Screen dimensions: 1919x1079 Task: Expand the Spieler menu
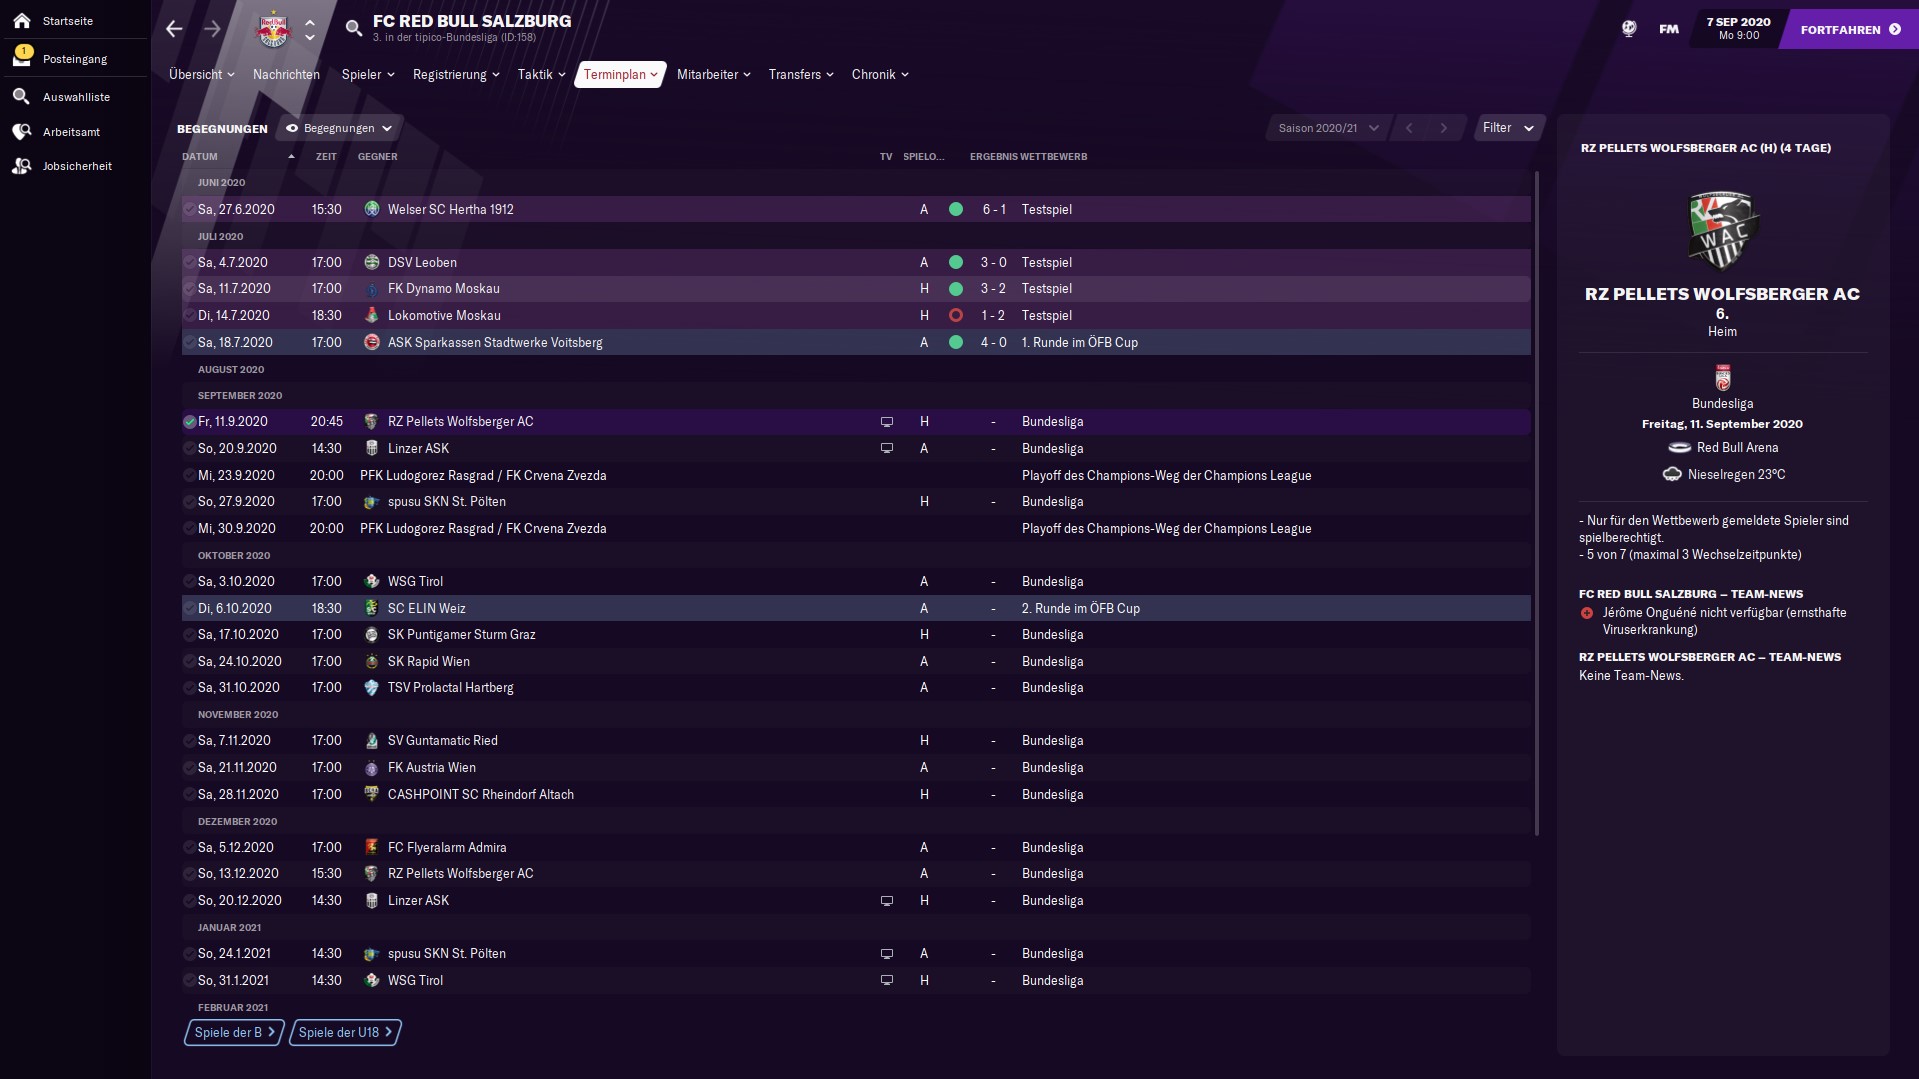point(368,74)
